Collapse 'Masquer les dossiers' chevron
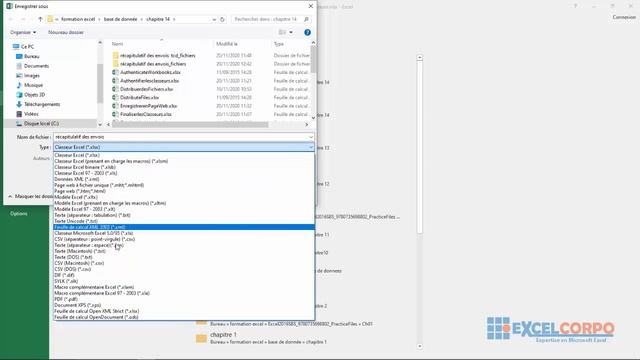Screen dimensions: 640x360 10,197
